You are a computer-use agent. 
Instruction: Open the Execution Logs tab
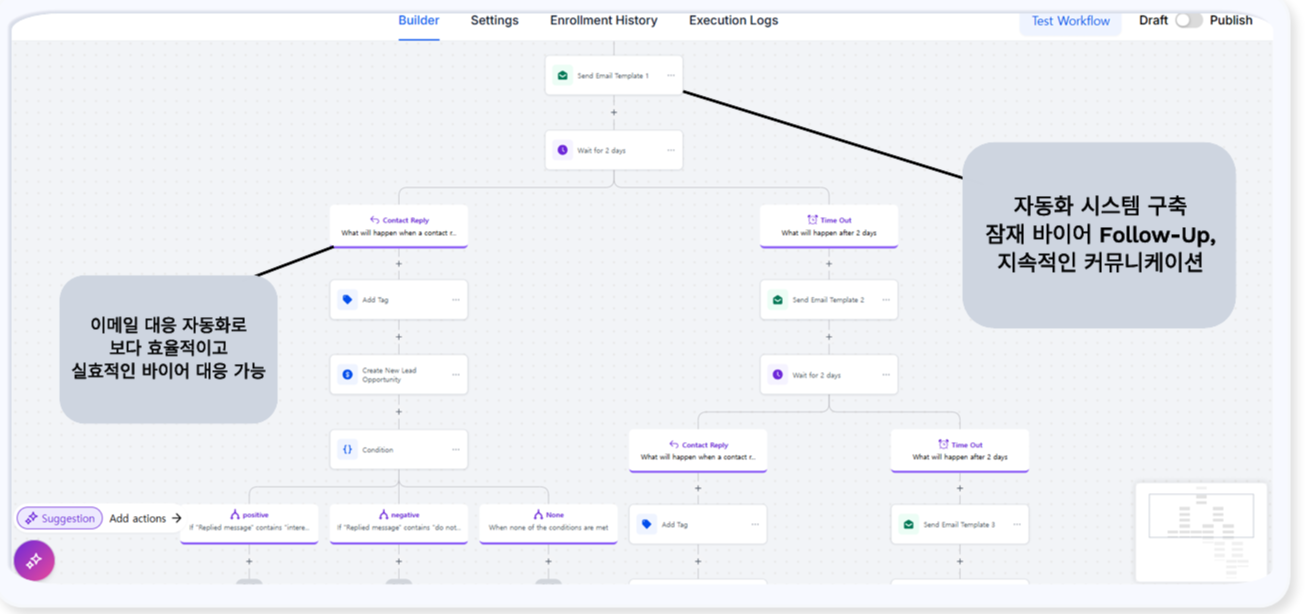pyautogui.click(x=733, y=20)
